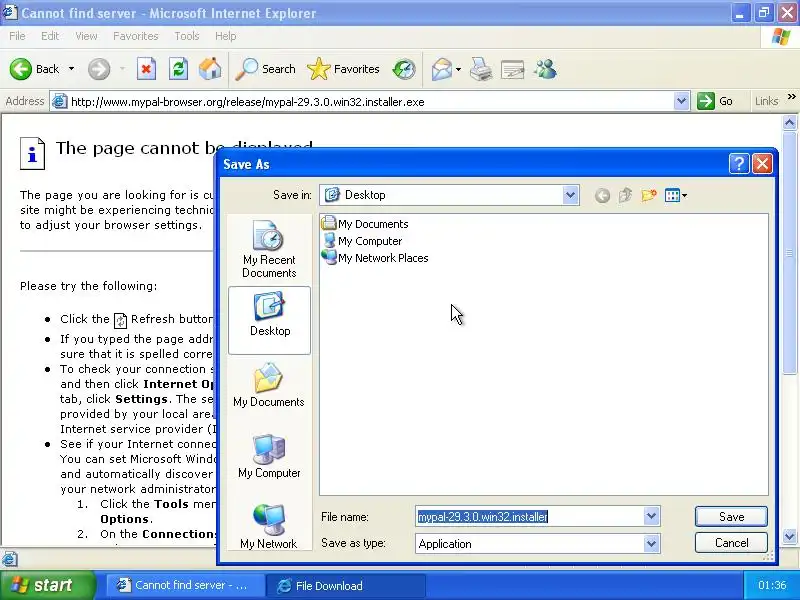Select Desktop in the places bar
The image size is (800, 600).
[269, 320]
